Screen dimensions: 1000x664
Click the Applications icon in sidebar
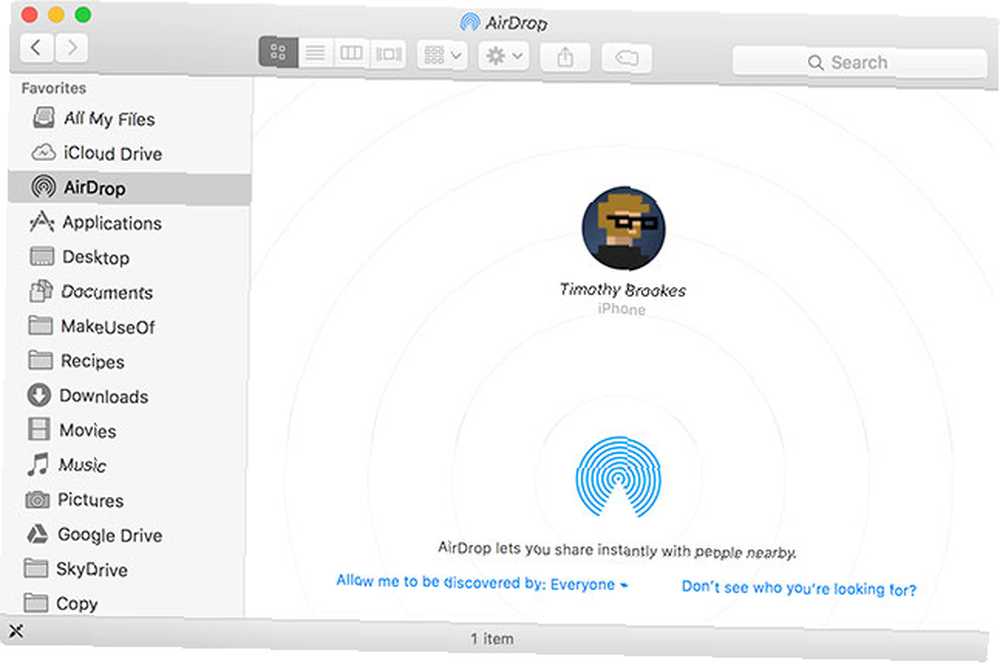41,221
